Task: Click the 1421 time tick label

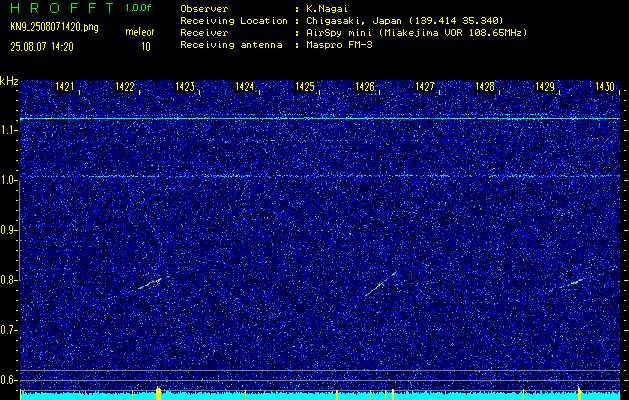Action: pyautogui.click(x=64, y=87)
